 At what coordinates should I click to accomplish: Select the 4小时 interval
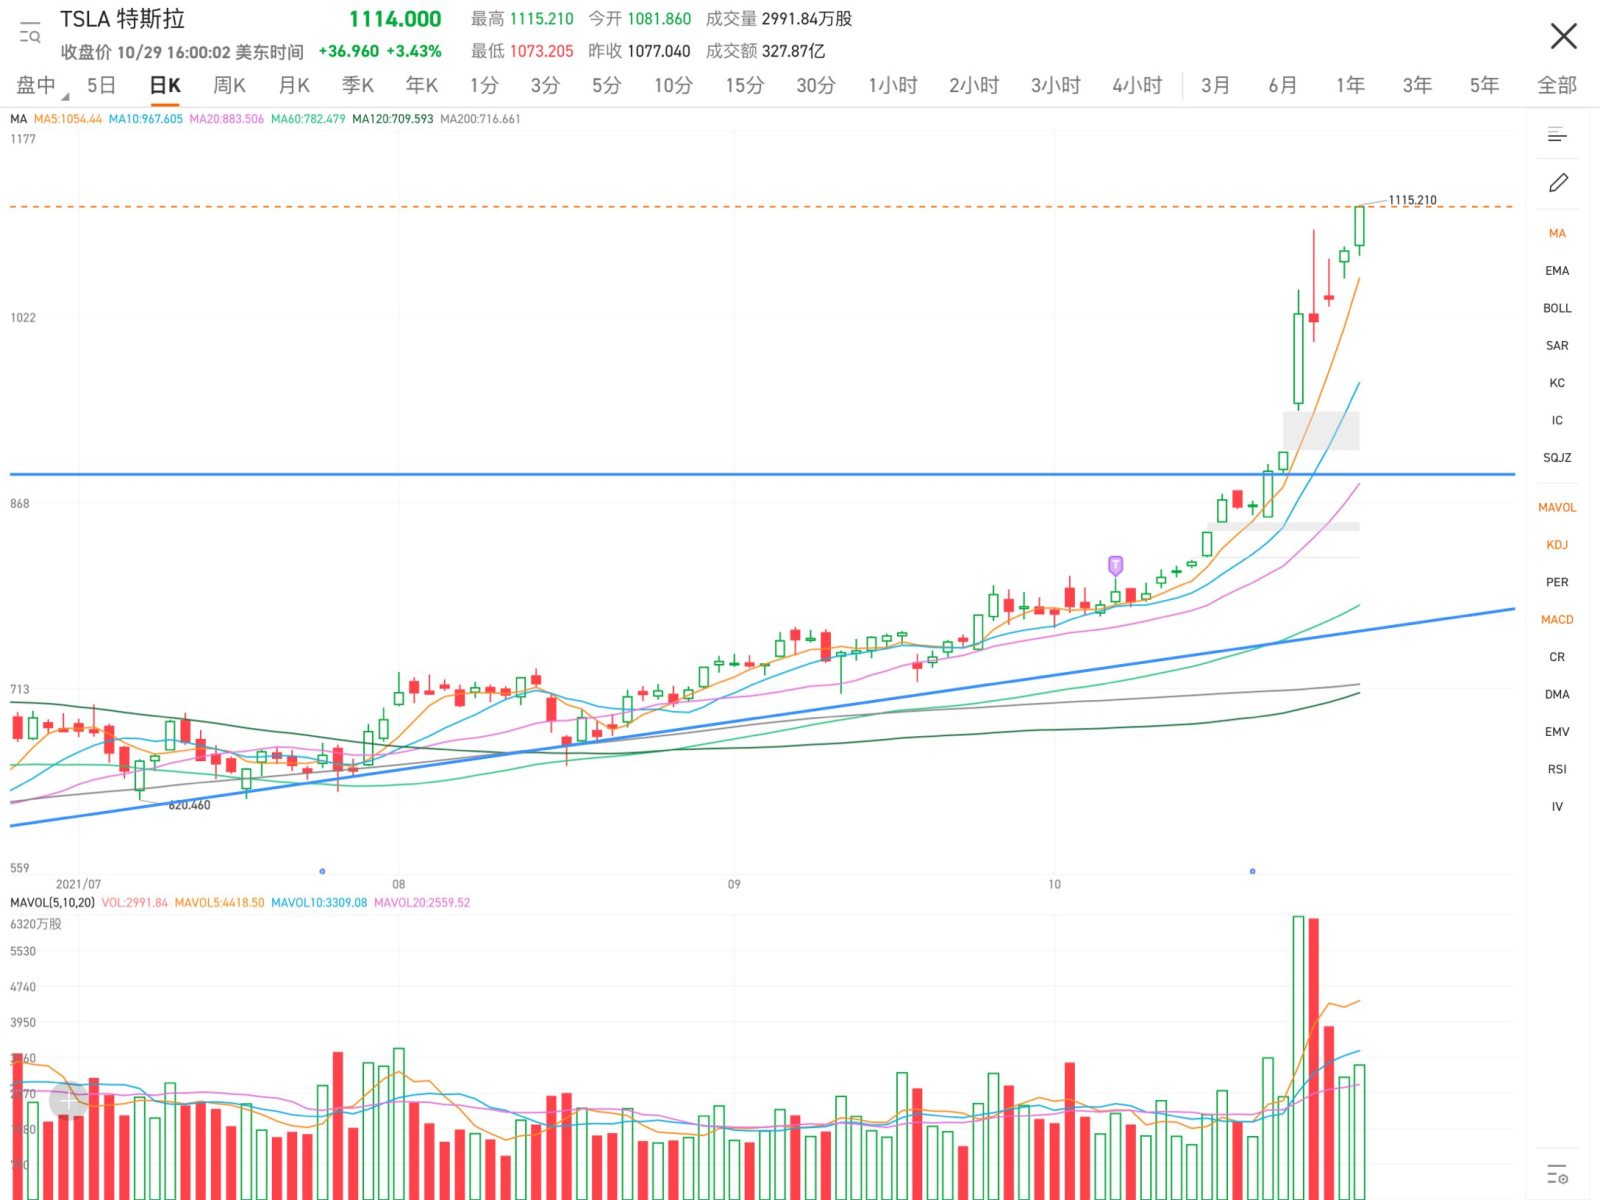pyautogui.click(x=1137, y=86)
